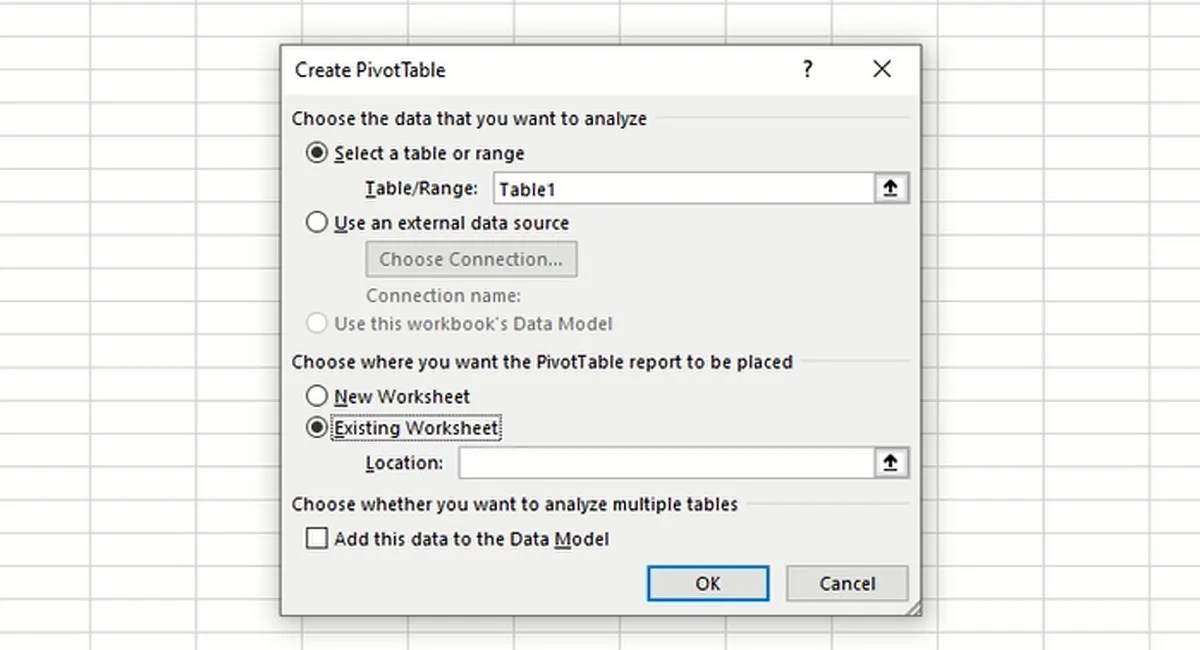Open the Location cell selector icon

tap(890, 462)
